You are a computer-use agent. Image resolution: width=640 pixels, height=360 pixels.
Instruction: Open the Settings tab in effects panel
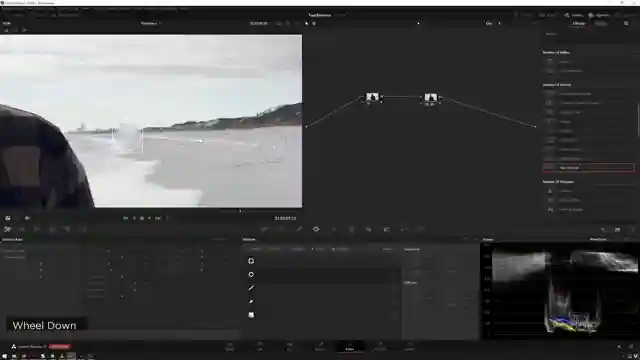[x=601, y=24]
